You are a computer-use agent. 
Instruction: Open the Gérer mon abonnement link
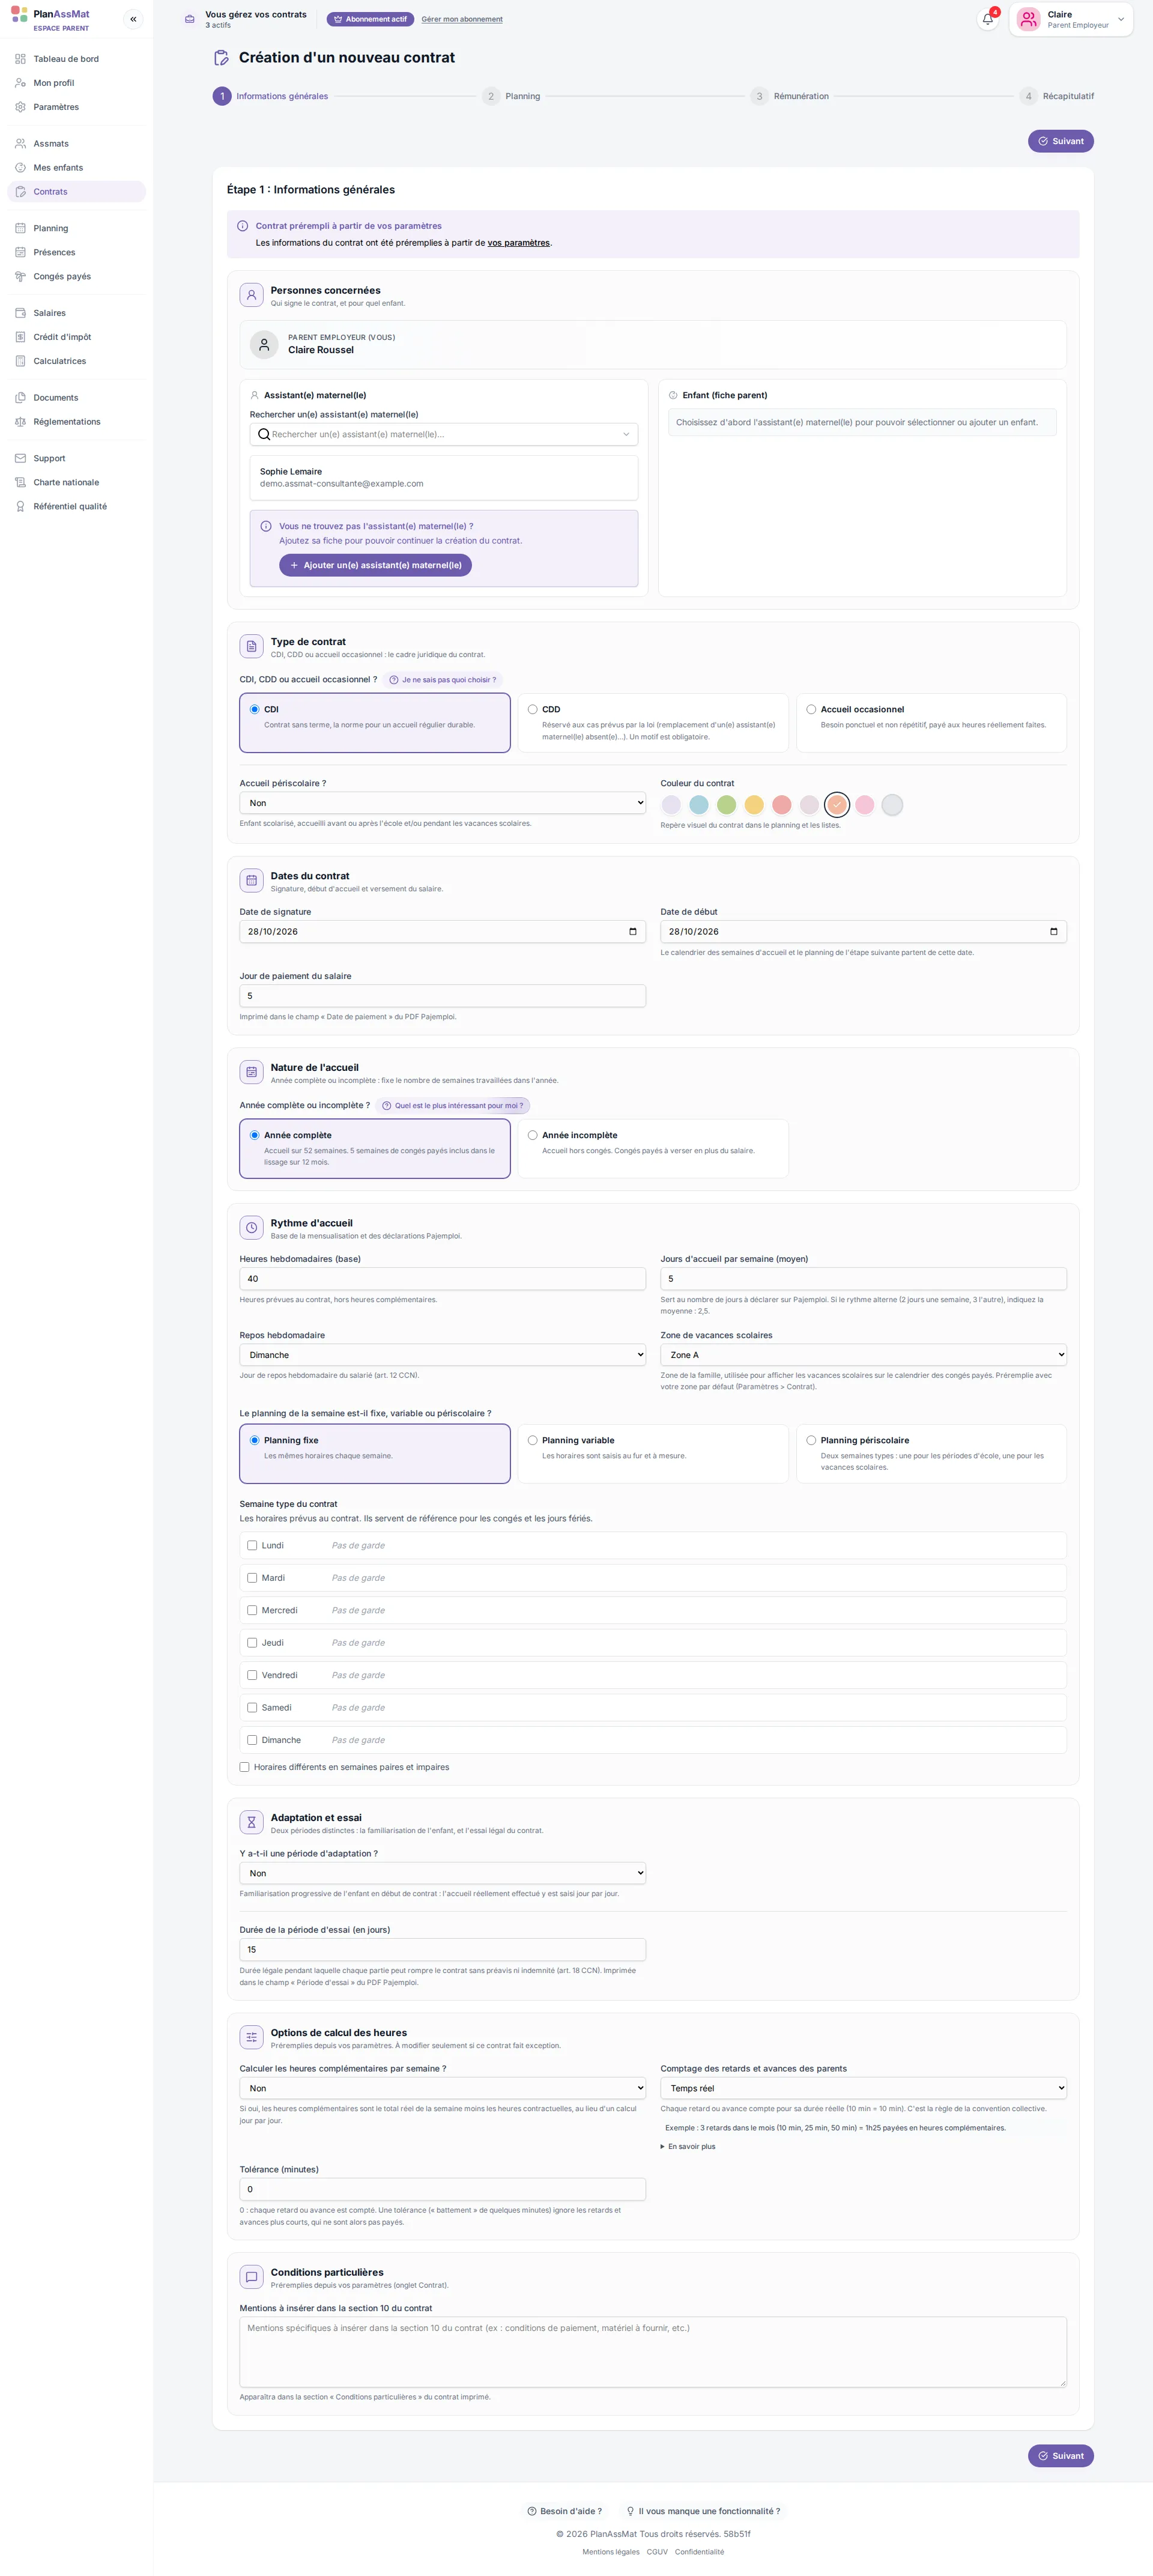click(462, 19)
